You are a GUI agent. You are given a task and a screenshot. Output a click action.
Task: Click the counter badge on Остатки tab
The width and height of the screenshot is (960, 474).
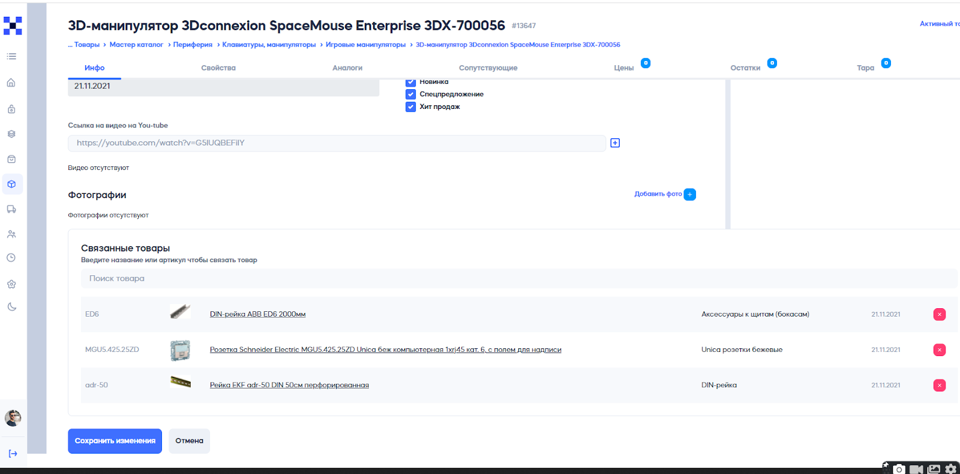point(772,63)
